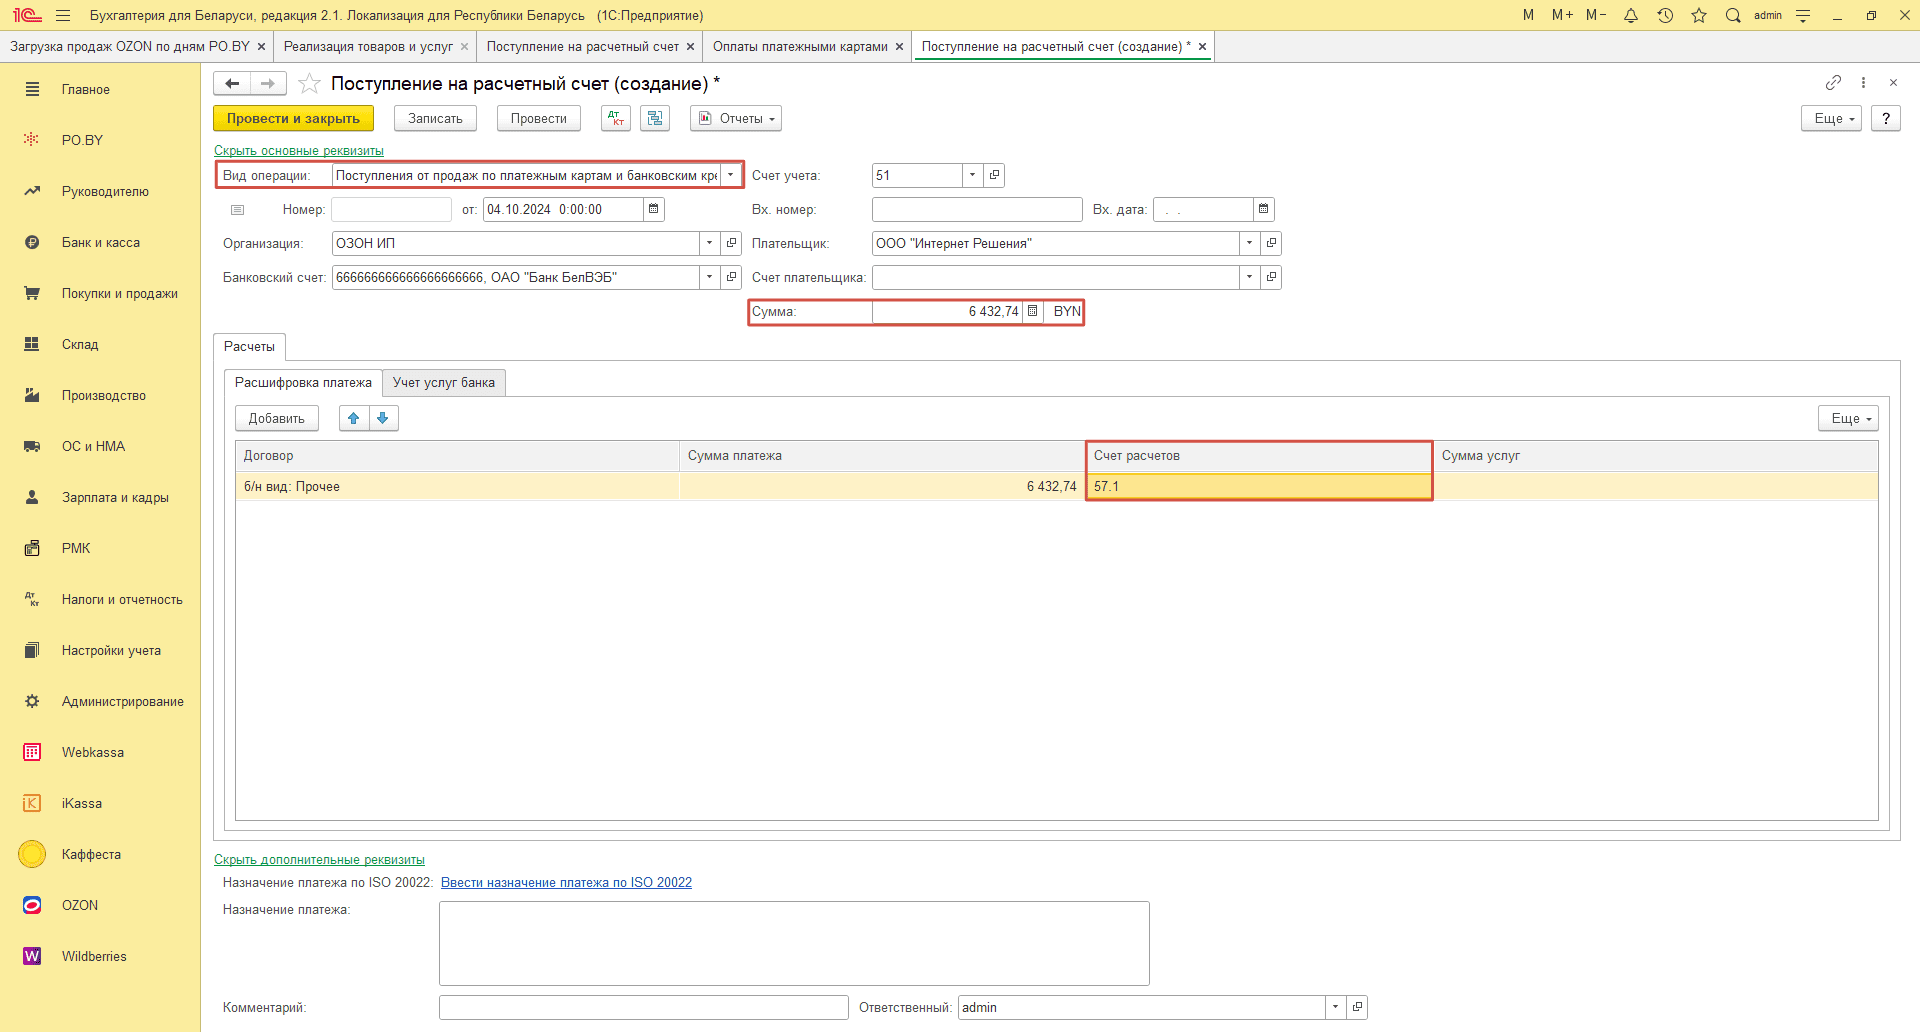Add document to favorites star

[310, 83]
